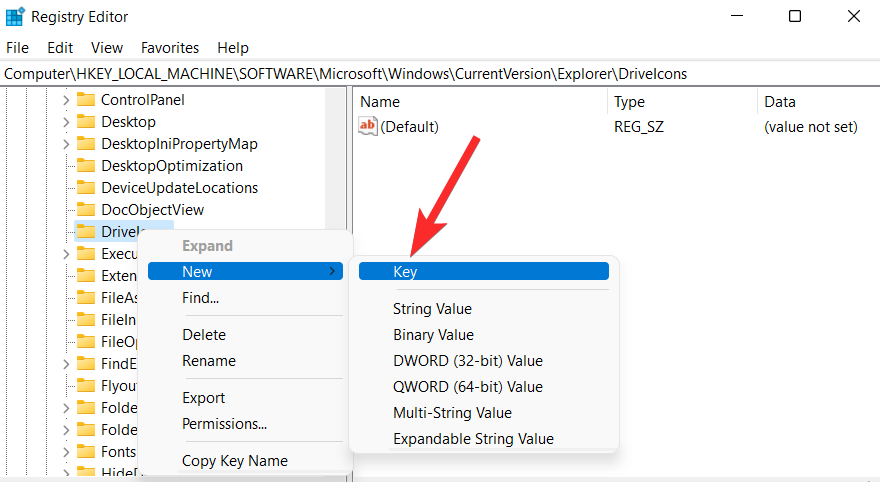The height and width of the screenshot is (482, 880).
Task: Expand the DesktopIniPropertyMap tree node
Action: (x=66, y=144)
